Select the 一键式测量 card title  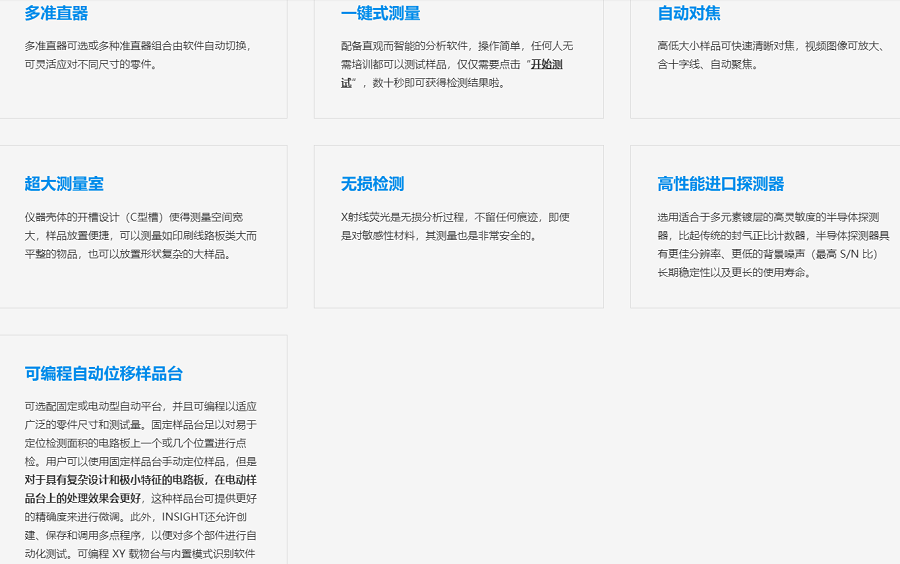(x=380, y=13)
